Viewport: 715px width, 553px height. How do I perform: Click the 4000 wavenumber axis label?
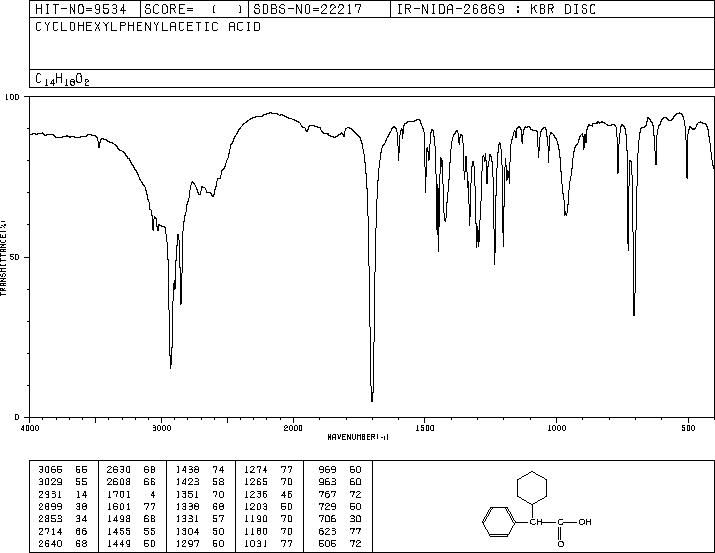[x=30, y=428]
